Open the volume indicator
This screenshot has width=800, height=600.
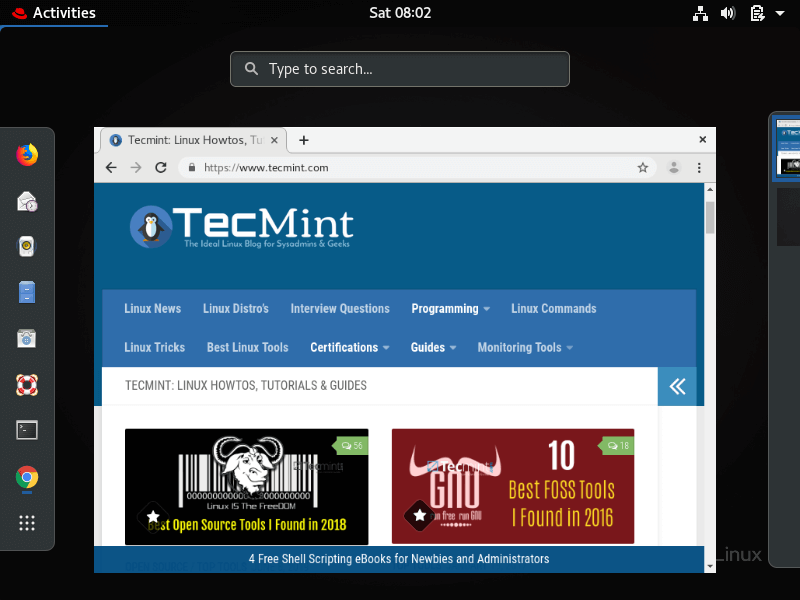(728, 13)
